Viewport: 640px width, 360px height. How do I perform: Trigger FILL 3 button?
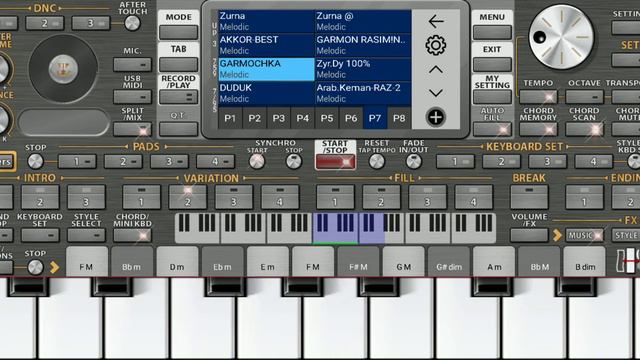(427, 197)
